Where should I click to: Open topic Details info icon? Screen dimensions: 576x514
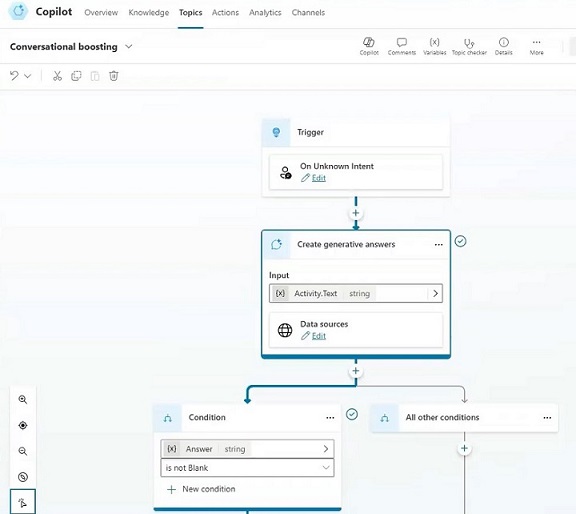pyautogui.click(x=504, y=47)
